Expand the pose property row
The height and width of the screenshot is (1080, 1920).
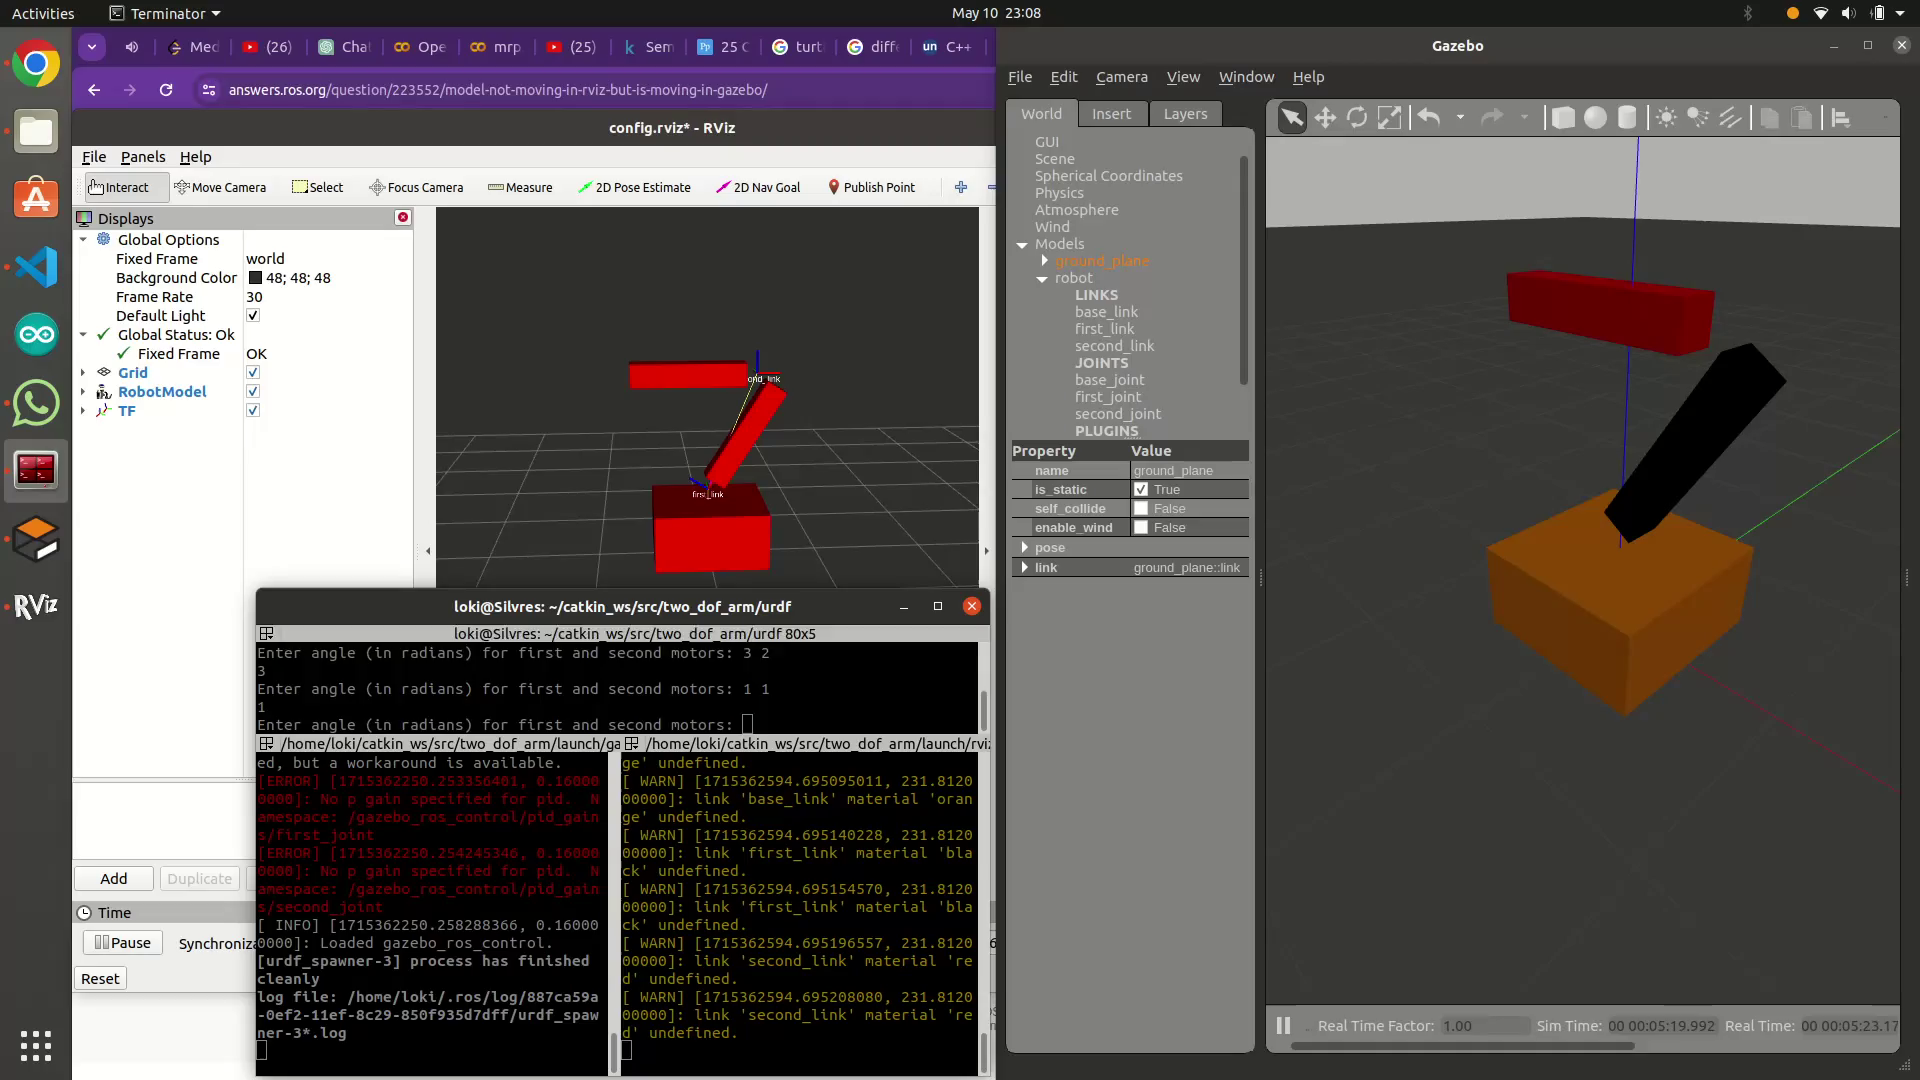coord(1024,547)
